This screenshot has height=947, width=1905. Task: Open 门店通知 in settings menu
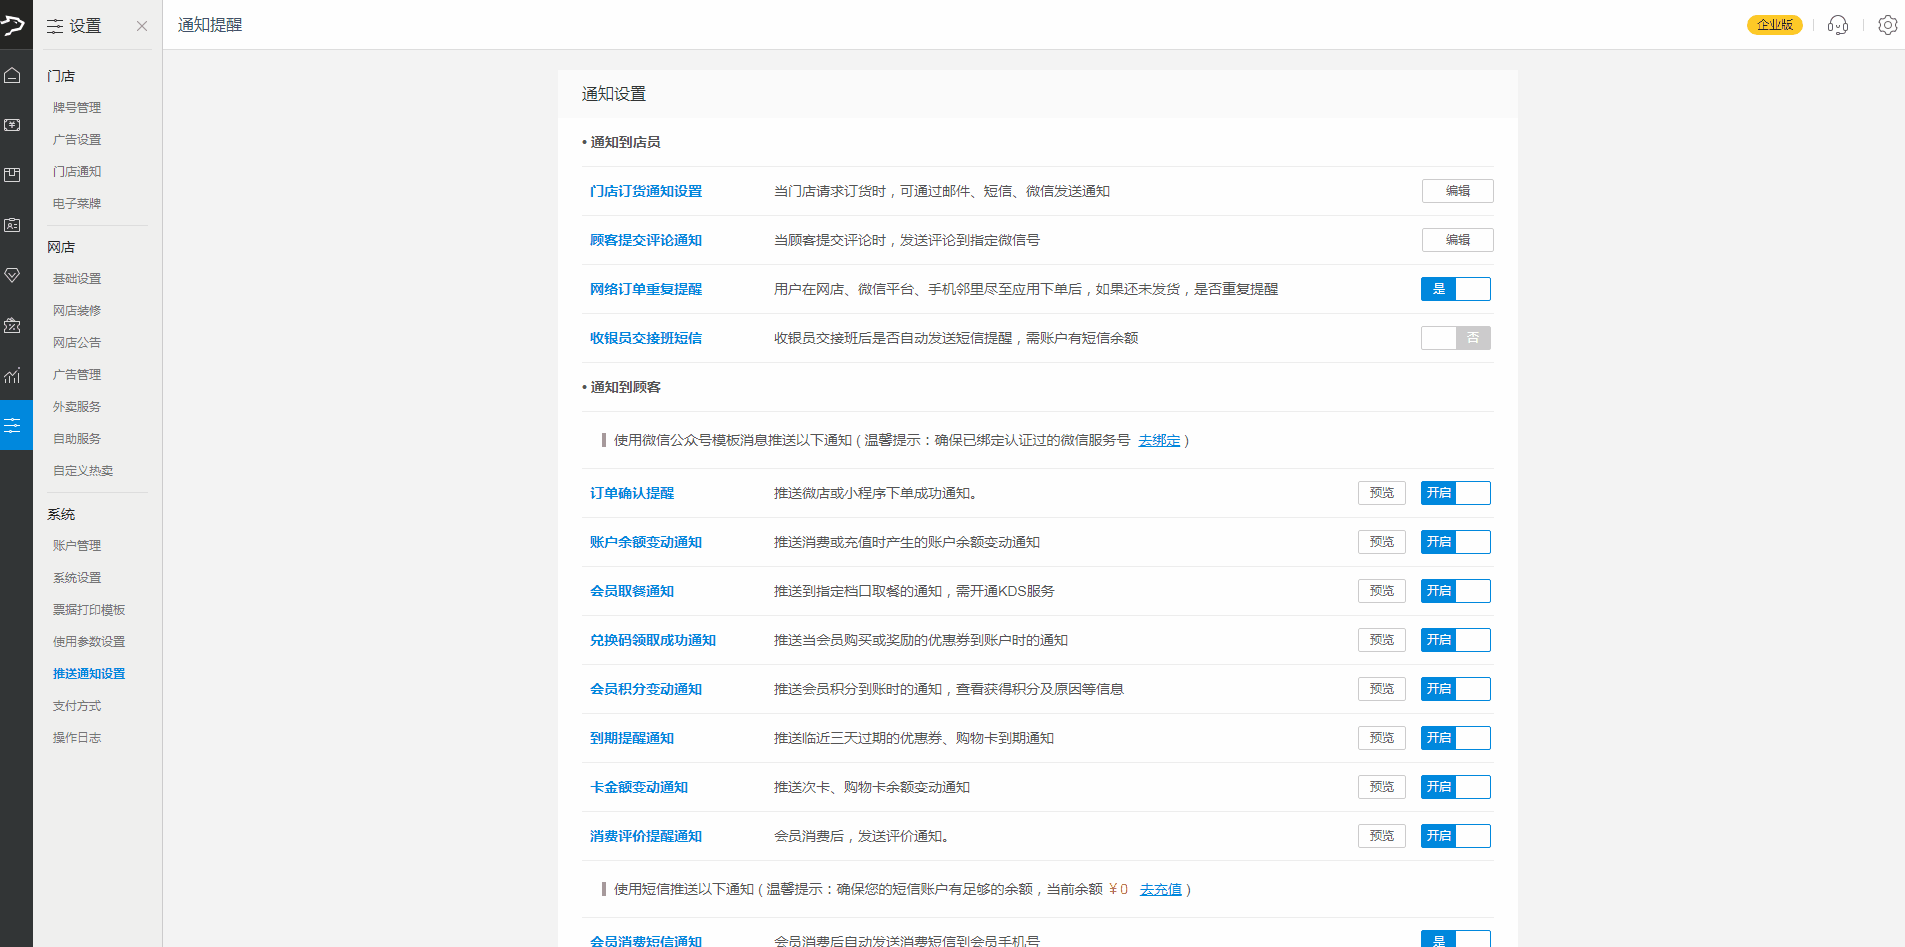pos(77,172)
